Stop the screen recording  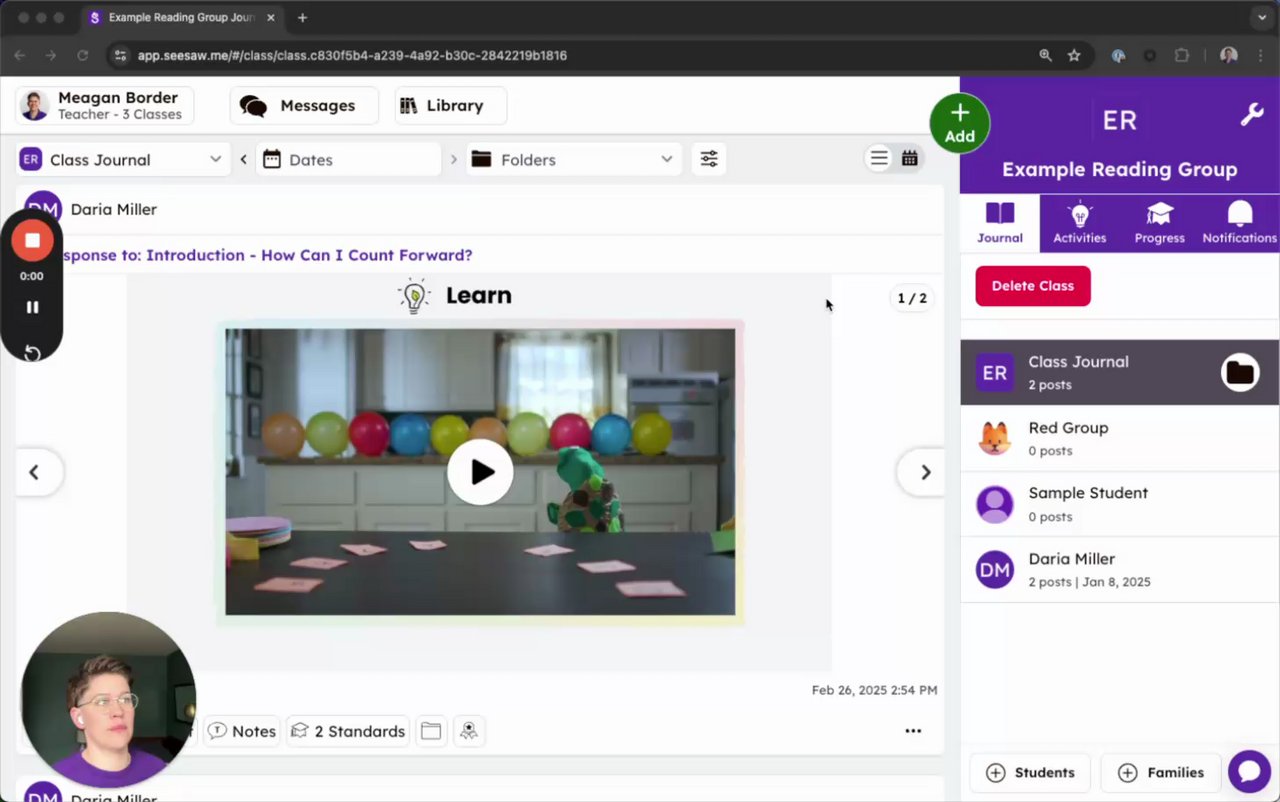pos(32,241)
